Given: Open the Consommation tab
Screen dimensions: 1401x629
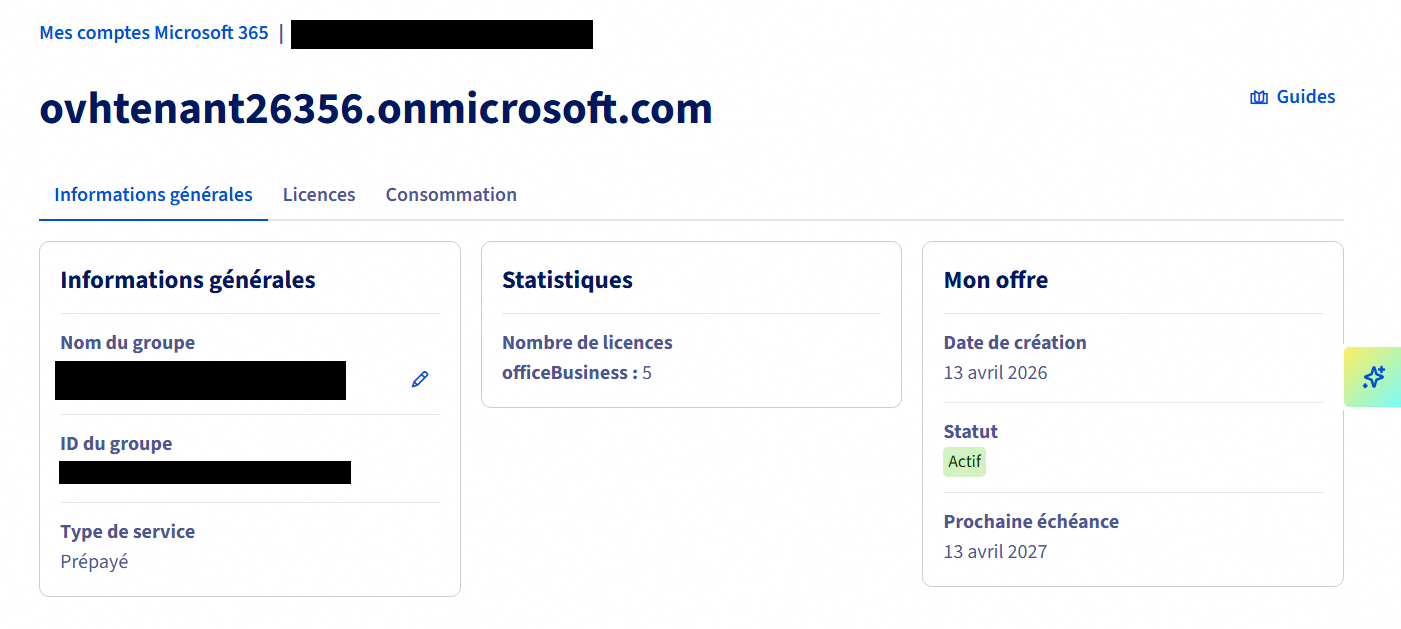Looking at the screenshot, I should tap(451, 195).
